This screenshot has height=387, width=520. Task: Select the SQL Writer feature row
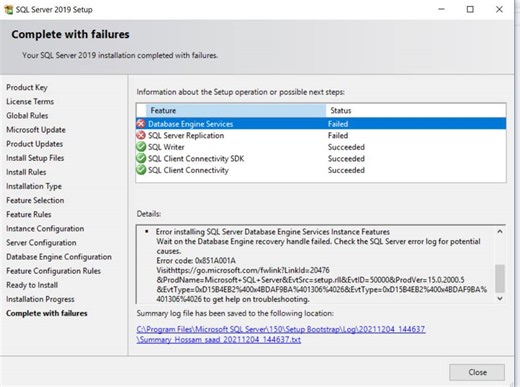[321, 147]
